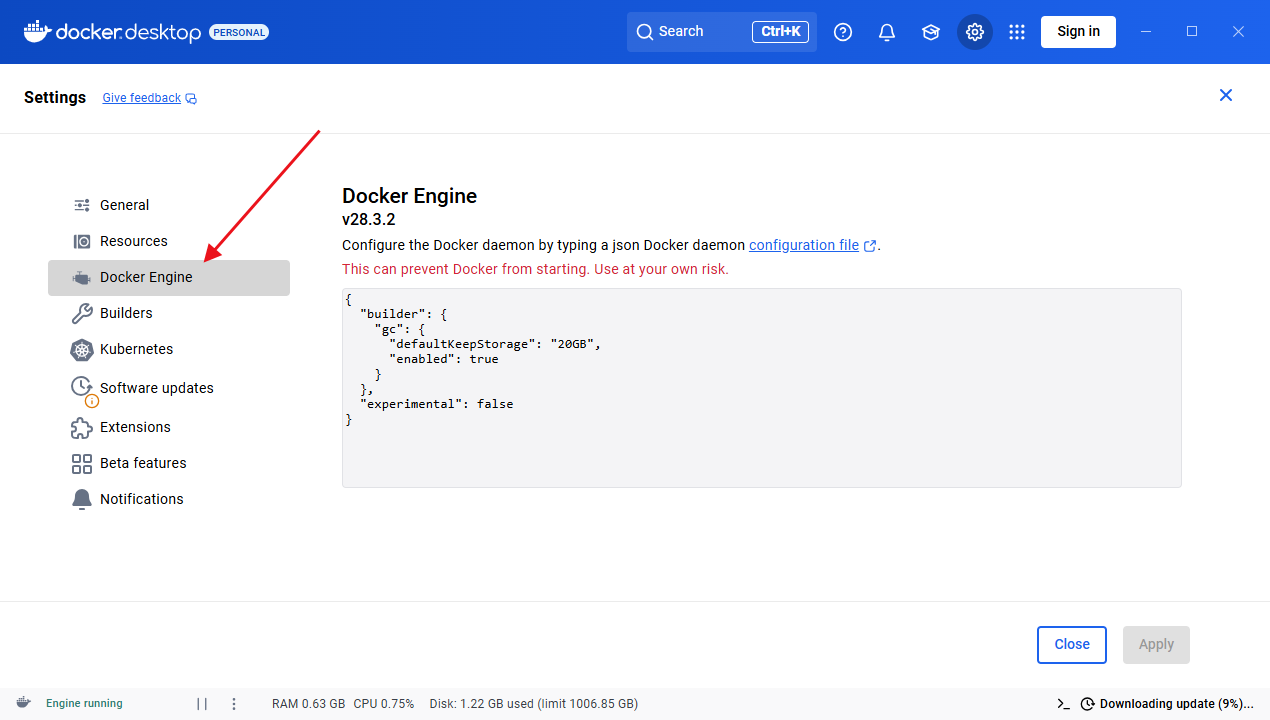Open notifications bell icon in header
1270x720 pixels.
coord(887,32)
